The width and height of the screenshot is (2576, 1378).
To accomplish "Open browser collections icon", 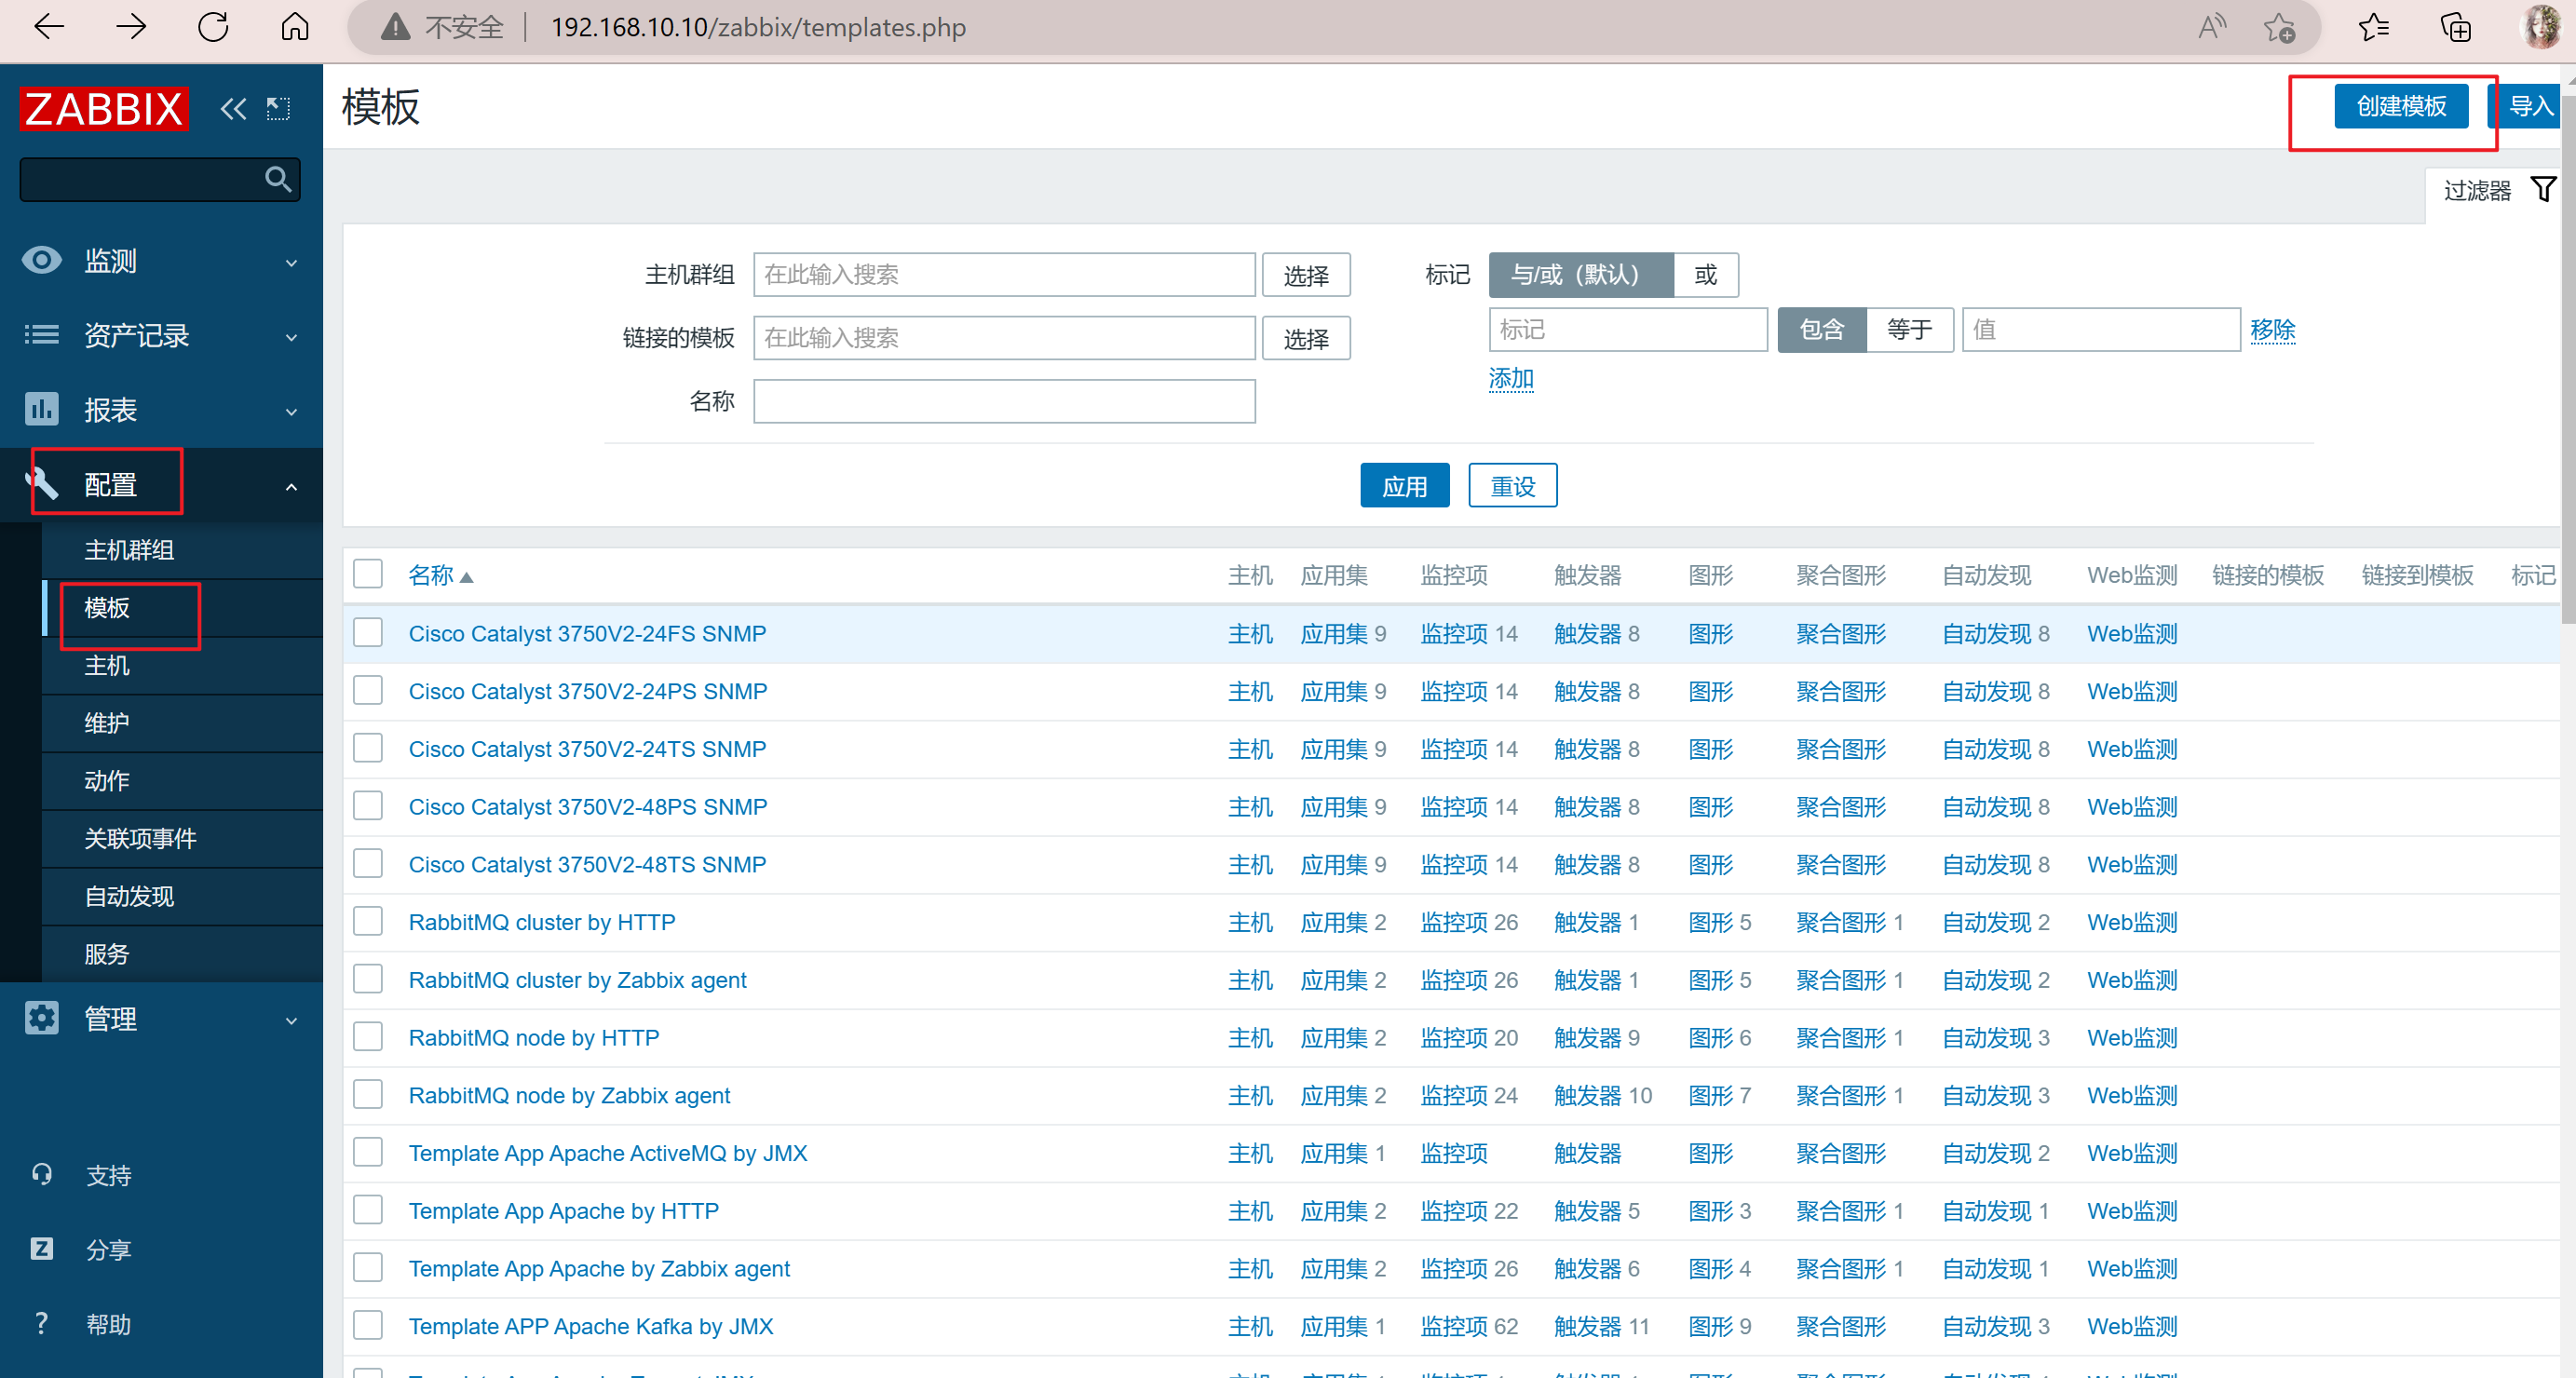I will click(x=2456, y=27).
